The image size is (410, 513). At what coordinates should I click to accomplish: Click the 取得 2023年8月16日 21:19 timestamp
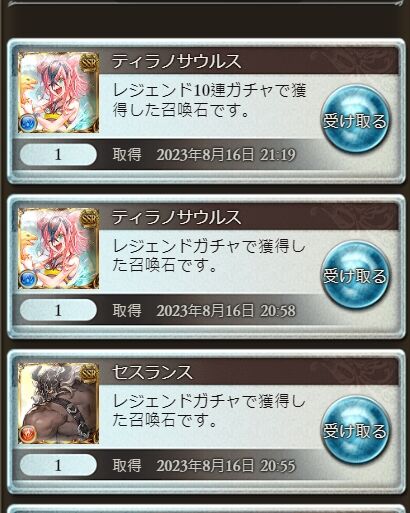[204, 155]
